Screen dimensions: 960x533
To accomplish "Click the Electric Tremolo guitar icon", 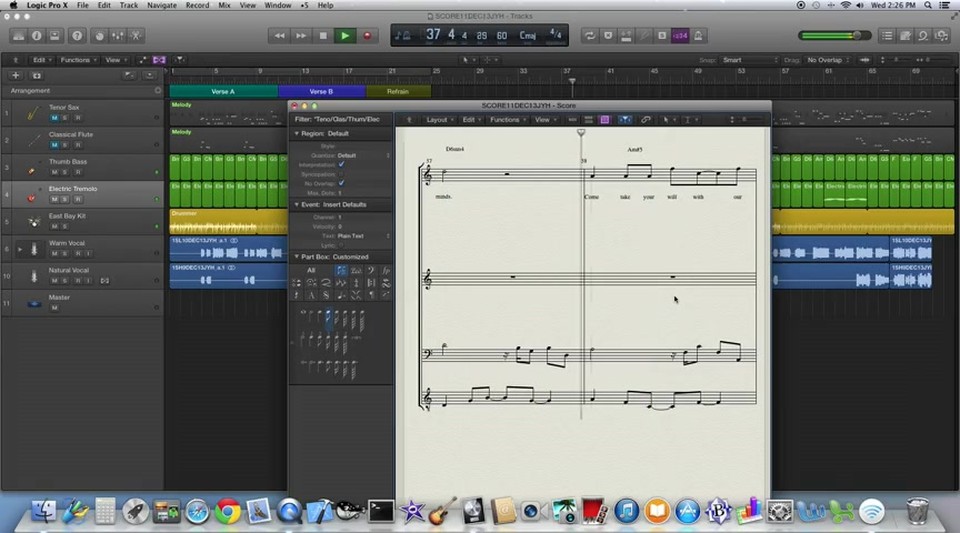I will 32,195.
